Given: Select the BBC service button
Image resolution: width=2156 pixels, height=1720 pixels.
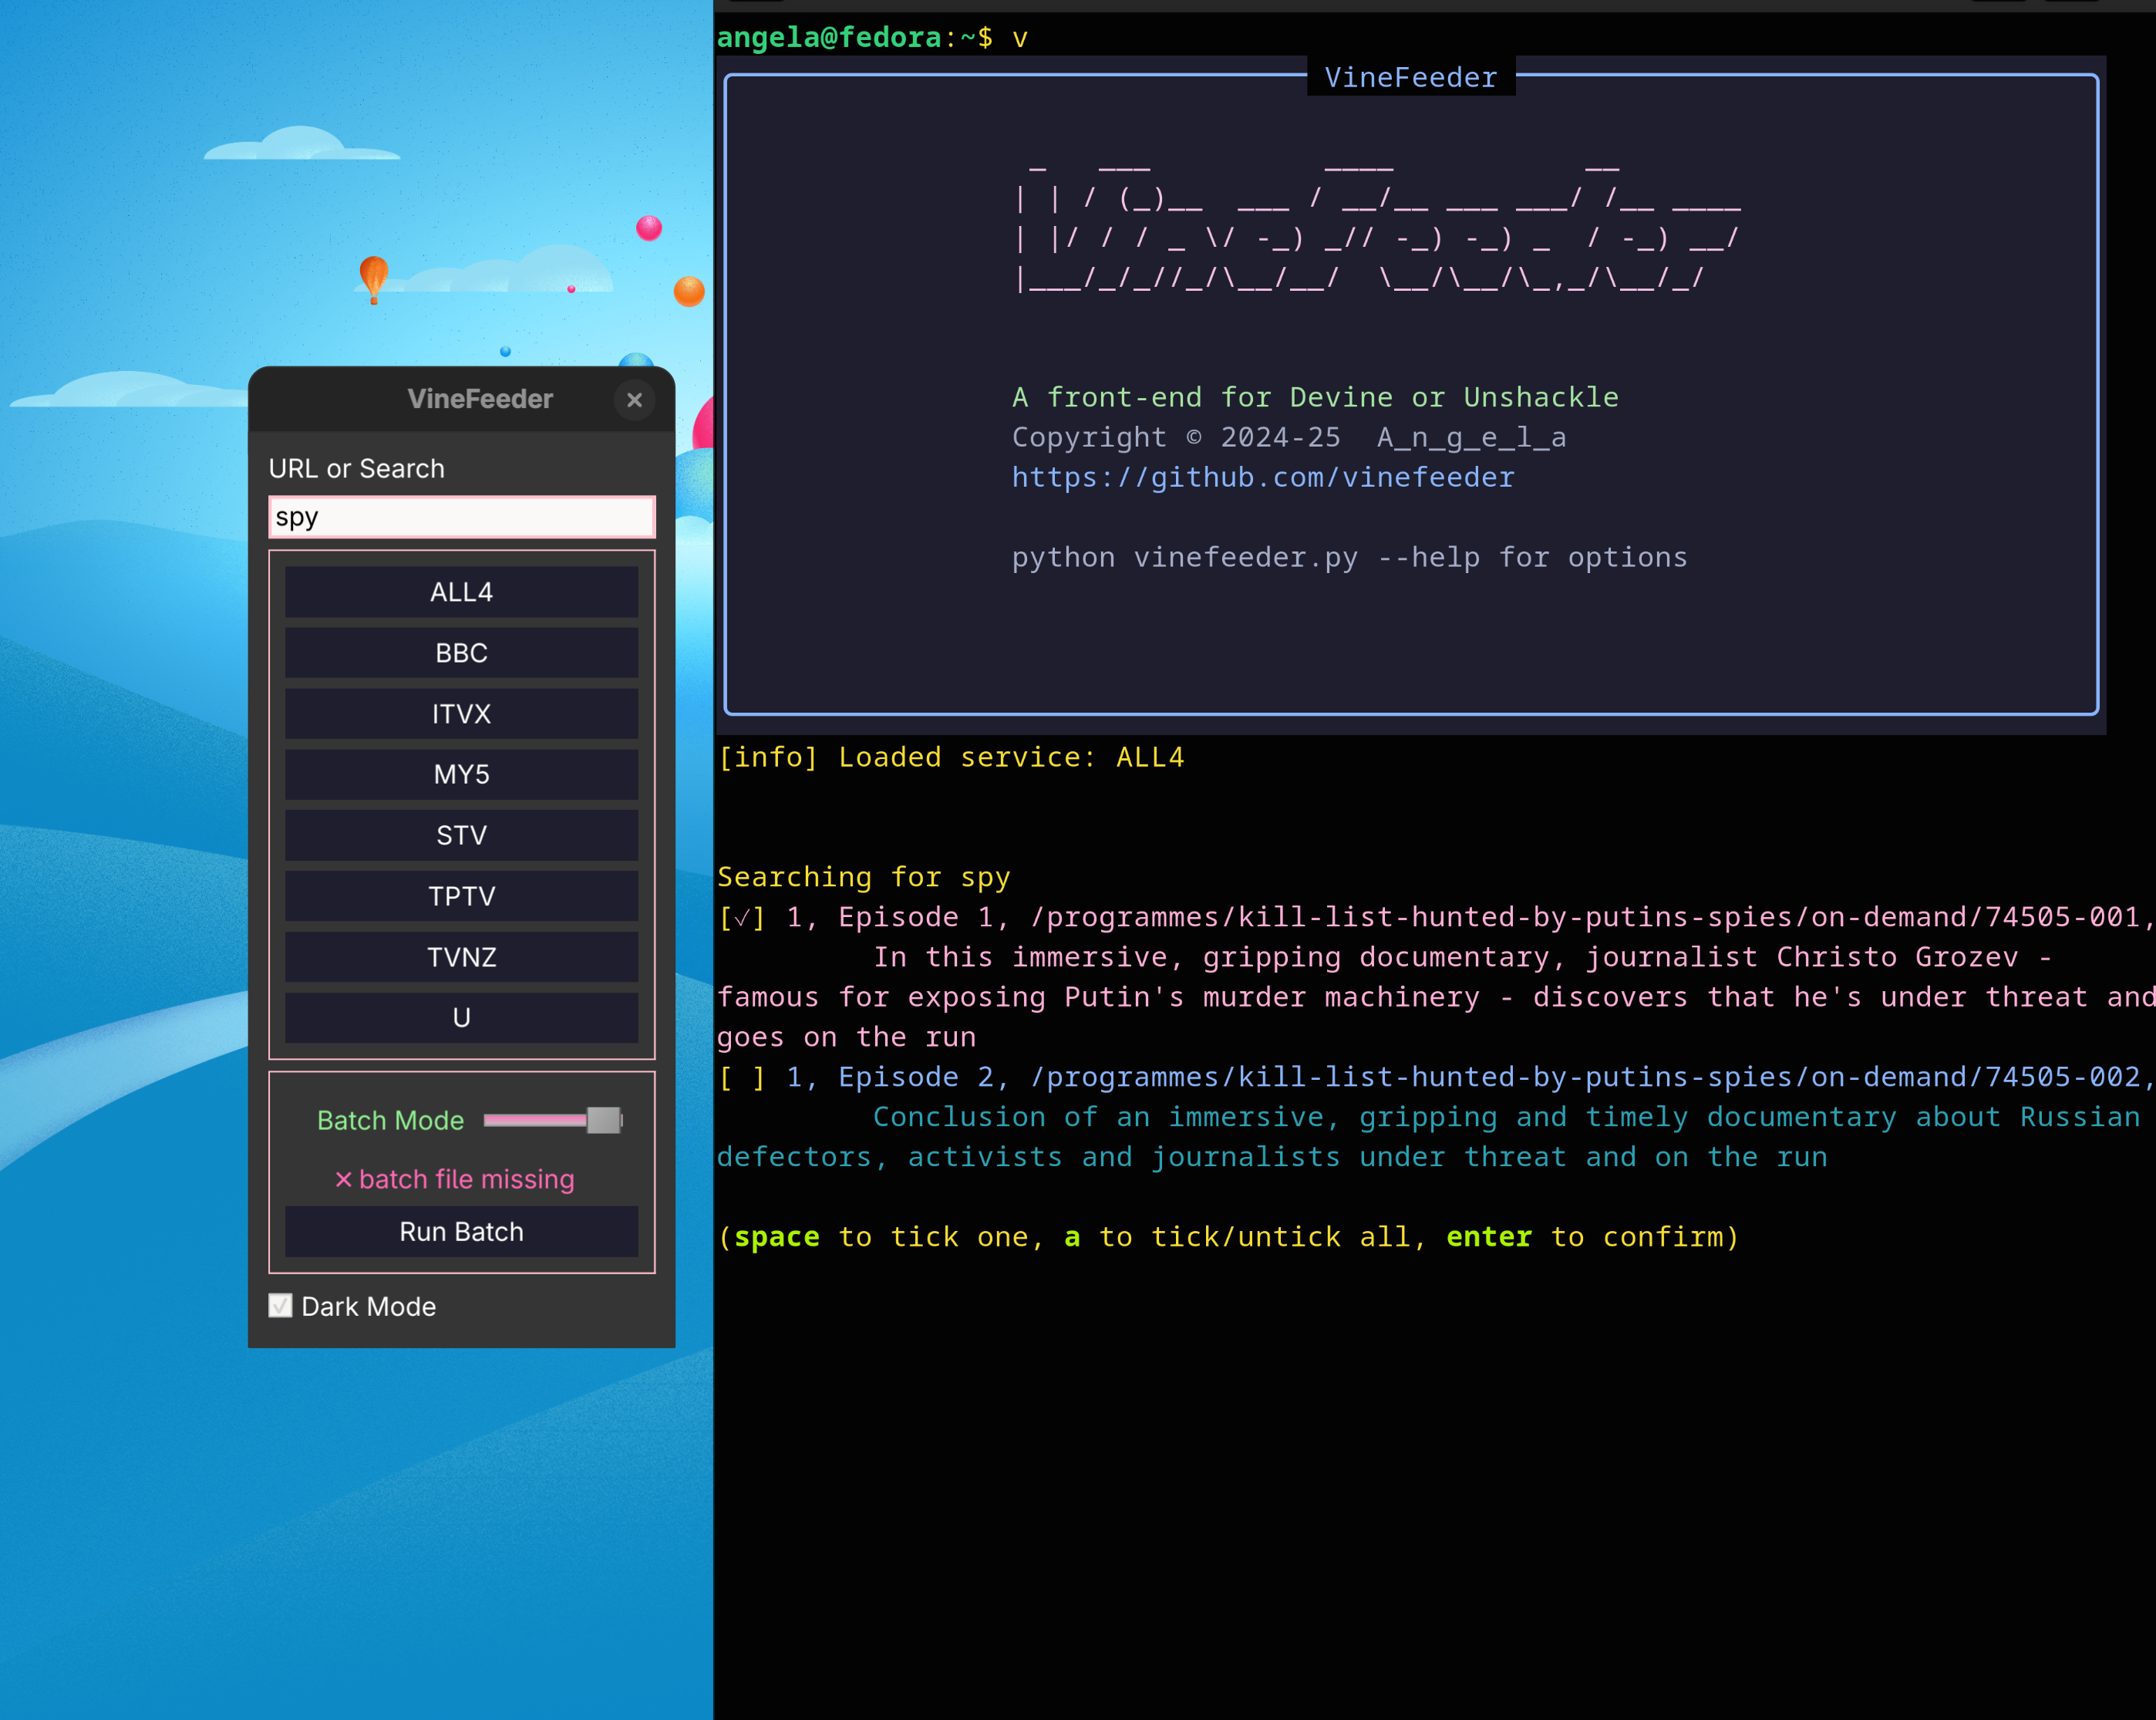Looking at the screenshot, I should 461,653.
